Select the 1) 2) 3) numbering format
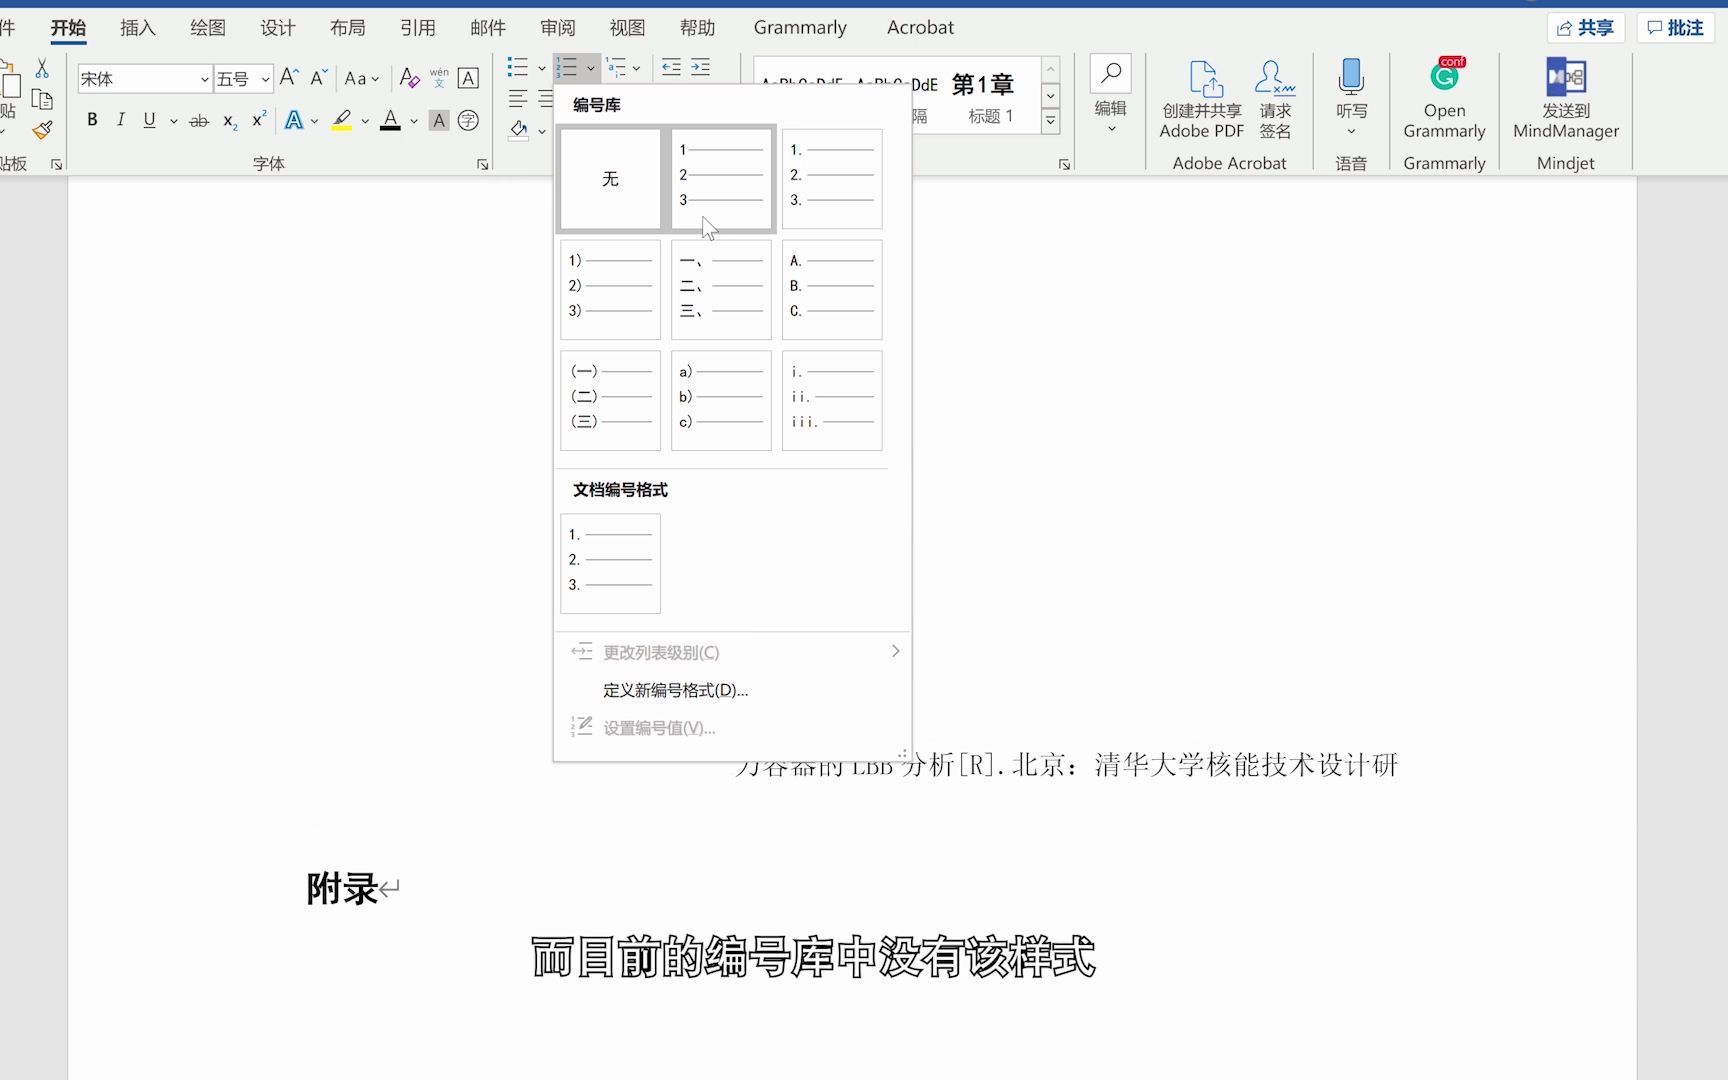Screen dimensions: 1728x1080 pos(610,289)
